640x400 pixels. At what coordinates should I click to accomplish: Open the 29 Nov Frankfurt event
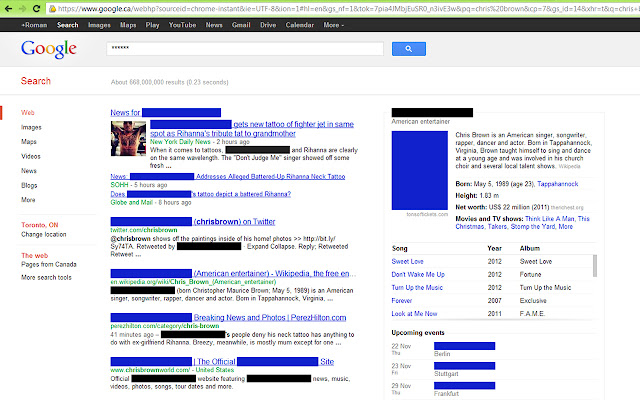click(464, 386)
